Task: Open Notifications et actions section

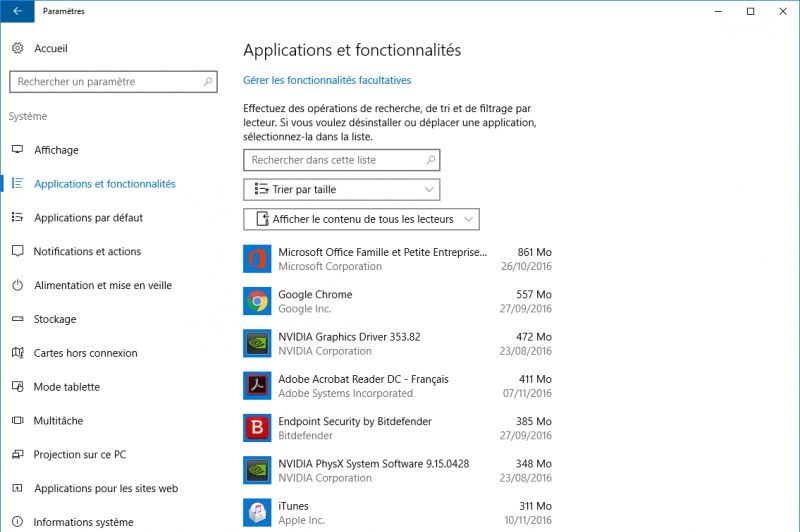Action: point(87,251)
